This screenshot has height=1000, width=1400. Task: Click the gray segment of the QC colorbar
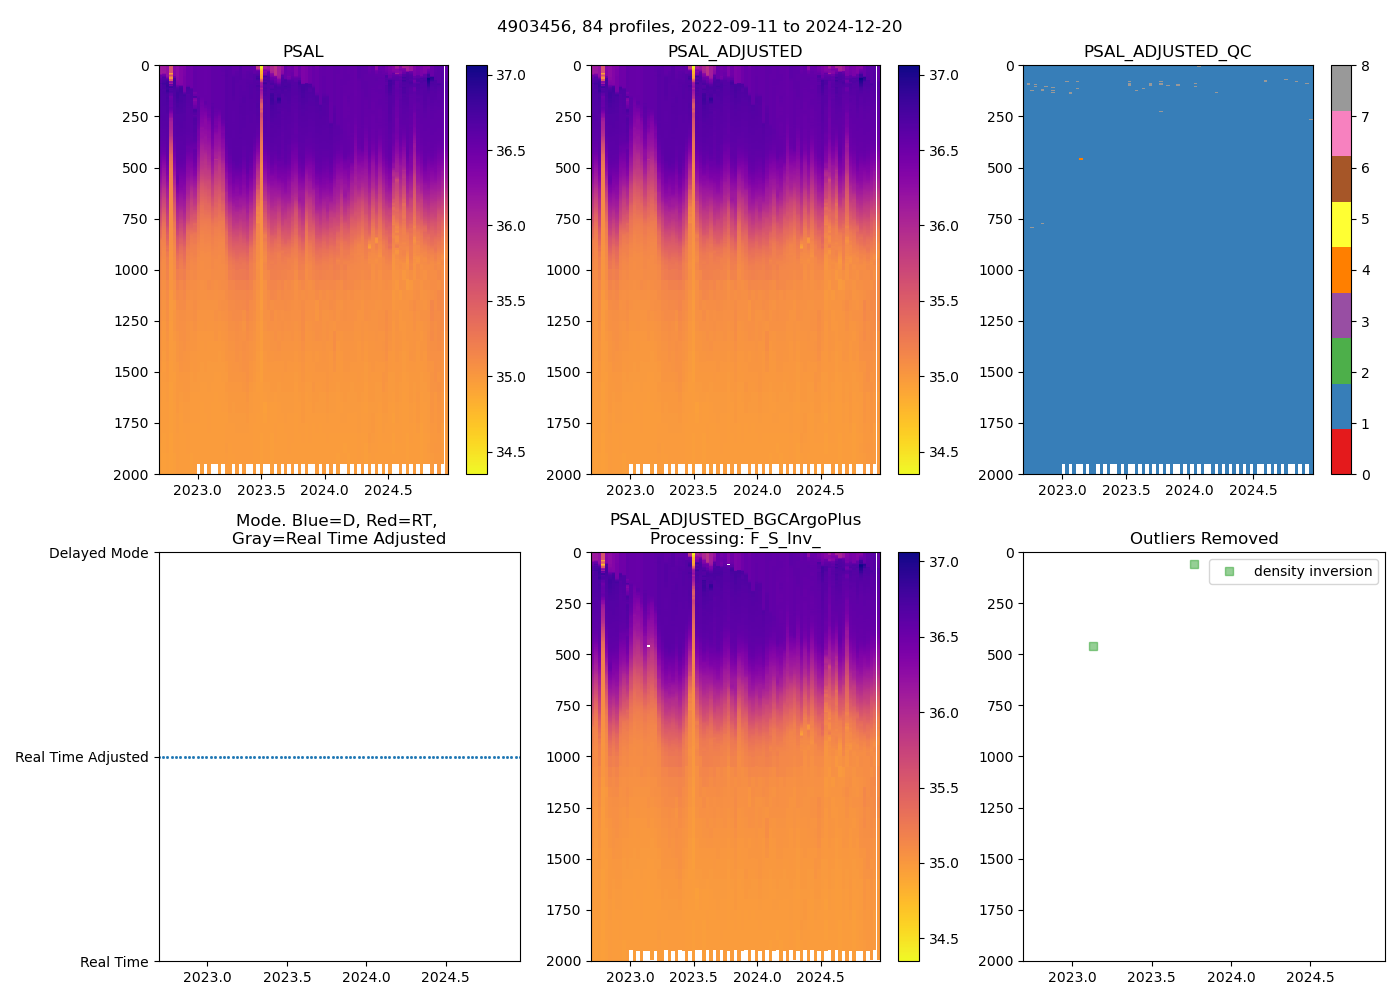1341,88
